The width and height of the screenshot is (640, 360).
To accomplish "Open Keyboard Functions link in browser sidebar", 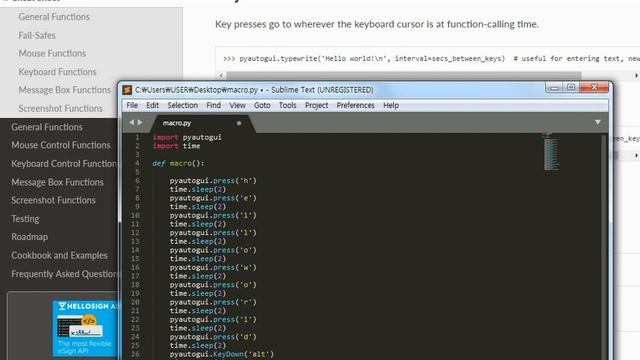I will point(57,72).
